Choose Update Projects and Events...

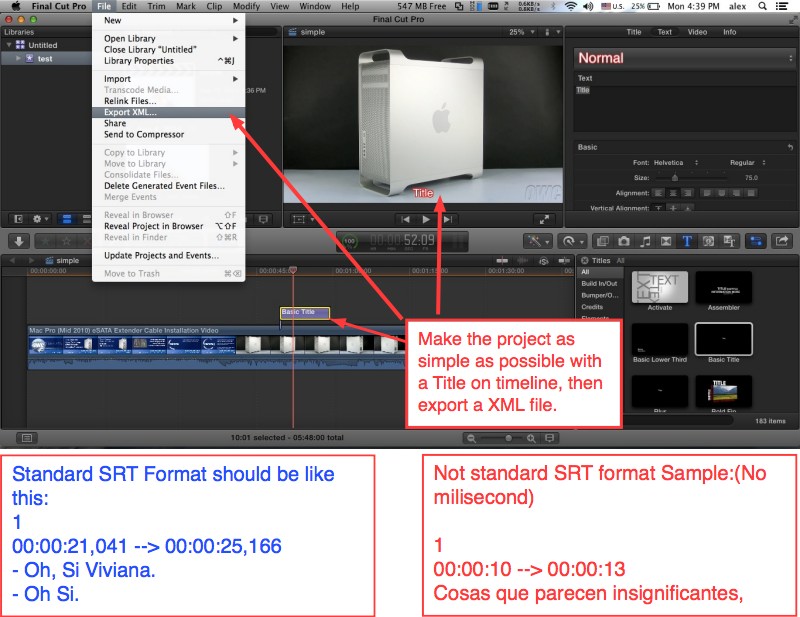(168, 255)
